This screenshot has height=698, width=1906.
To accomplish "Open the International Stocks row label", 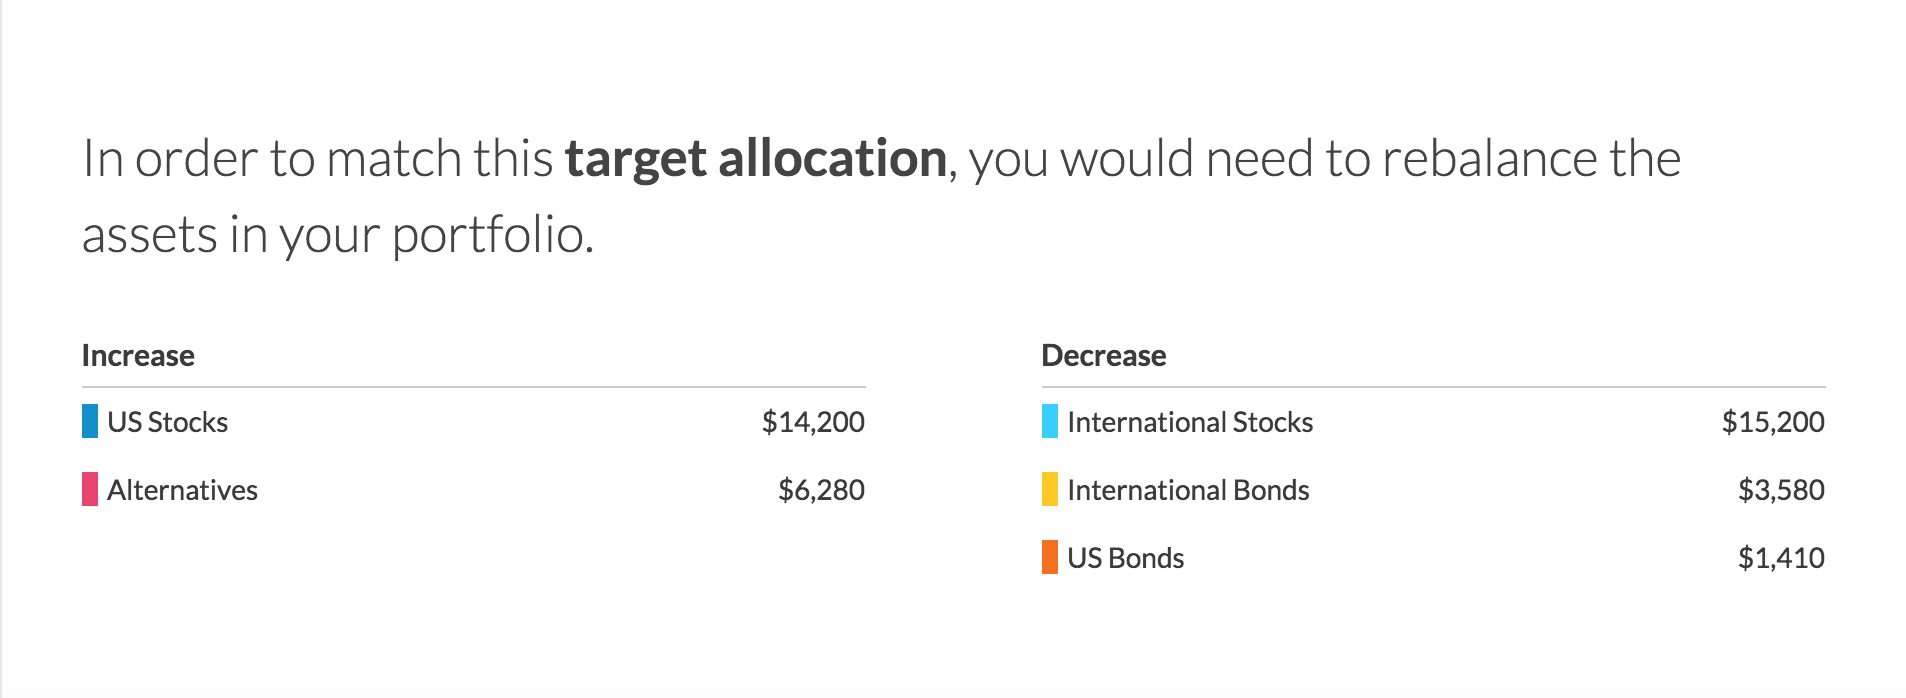I will (1189, 422).
